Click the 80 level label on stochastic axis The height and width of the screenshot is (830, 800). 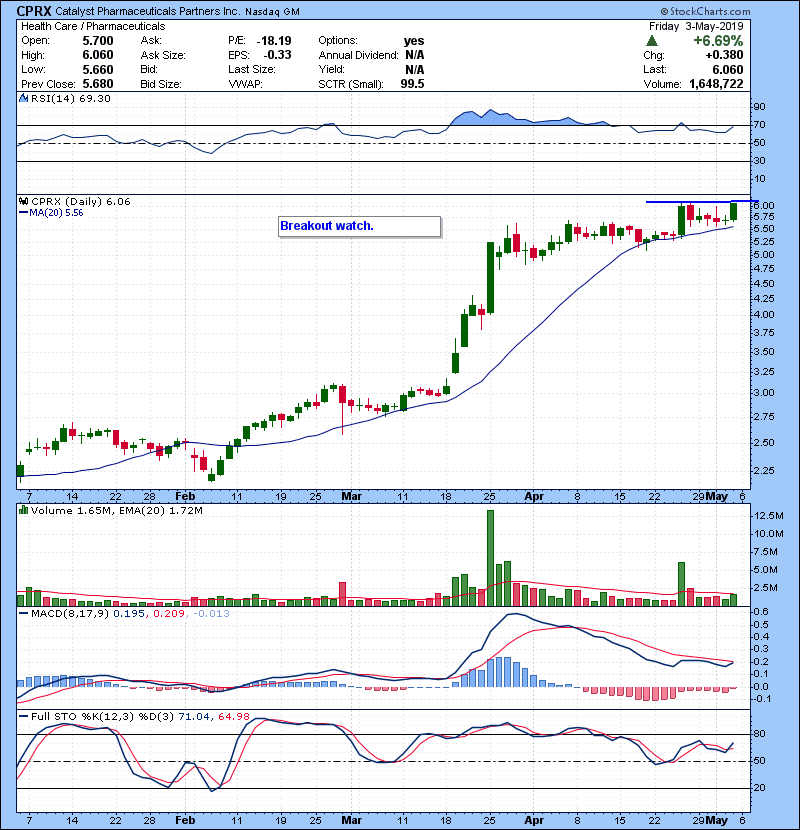tap(759, 734)
